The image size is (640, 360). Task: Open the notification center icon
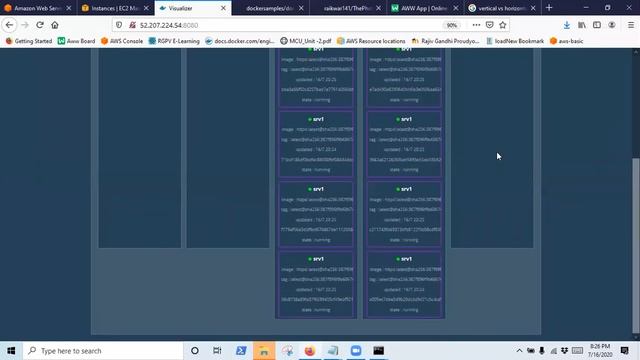[624, 351]
